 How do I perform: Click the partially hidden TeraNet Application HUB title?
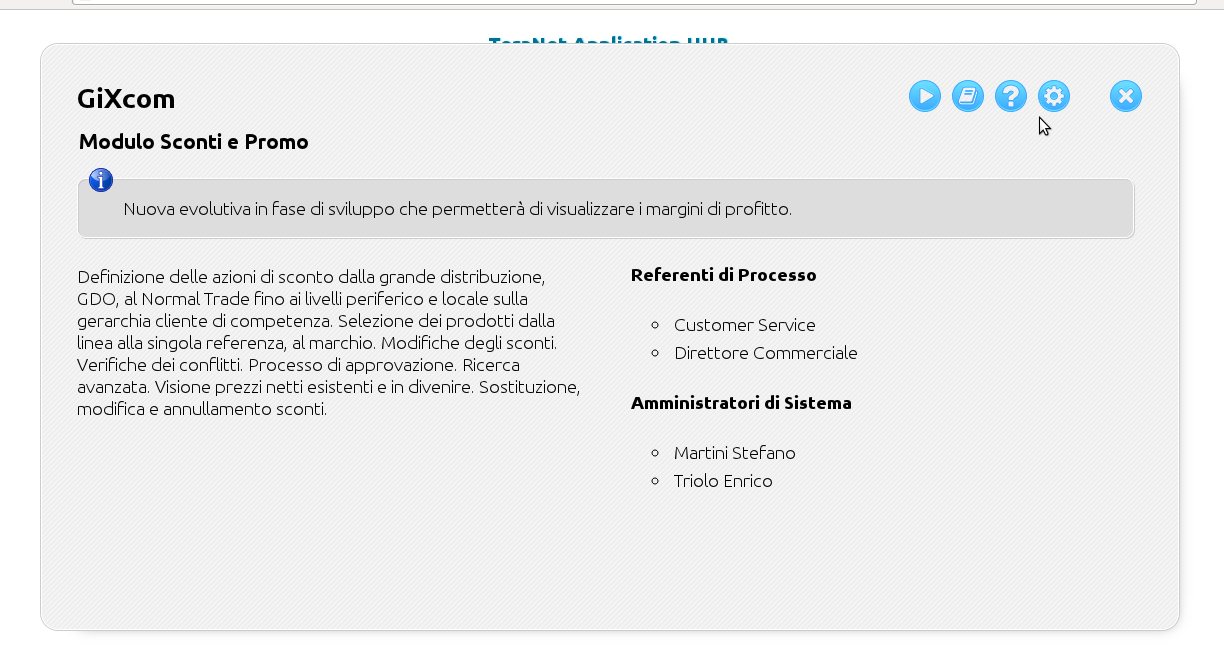[x=607, y=42]
